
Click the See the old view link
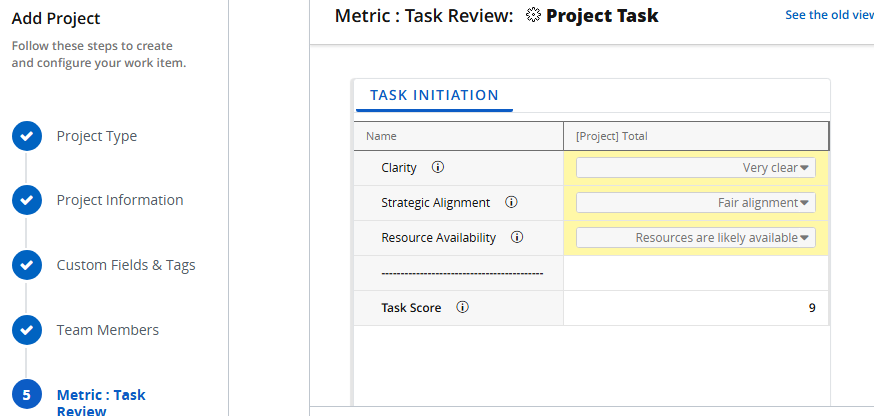coord(828,15)
